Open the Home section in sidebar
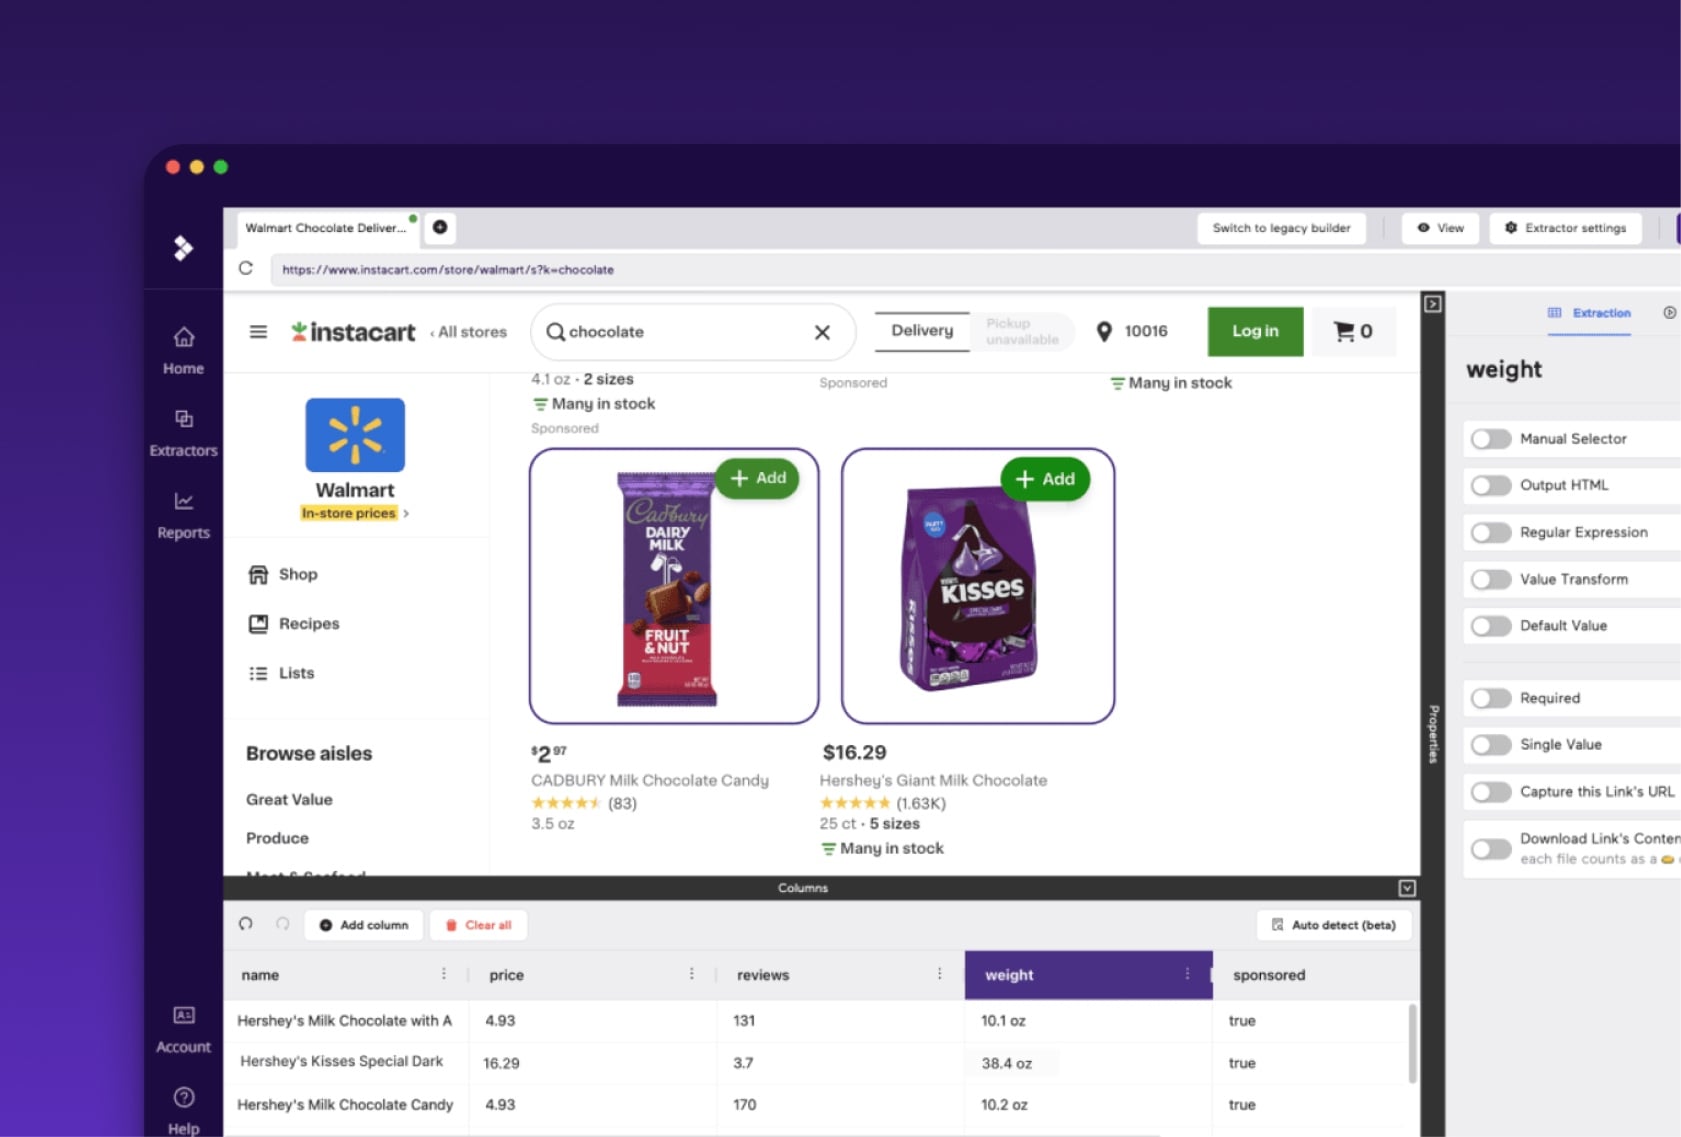The width and height of the screenshot is (1681, 1137). 183,351
